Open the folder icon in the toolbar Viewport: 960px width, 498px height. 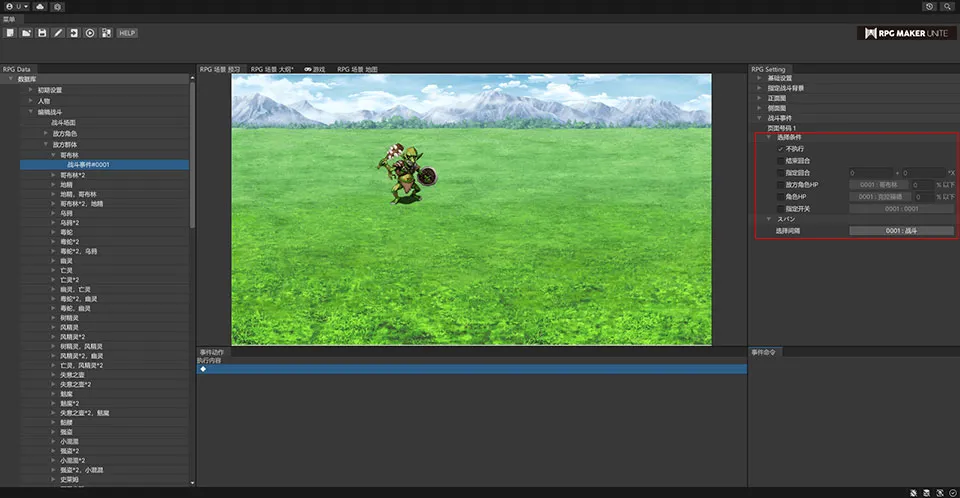tap(26, 33)
